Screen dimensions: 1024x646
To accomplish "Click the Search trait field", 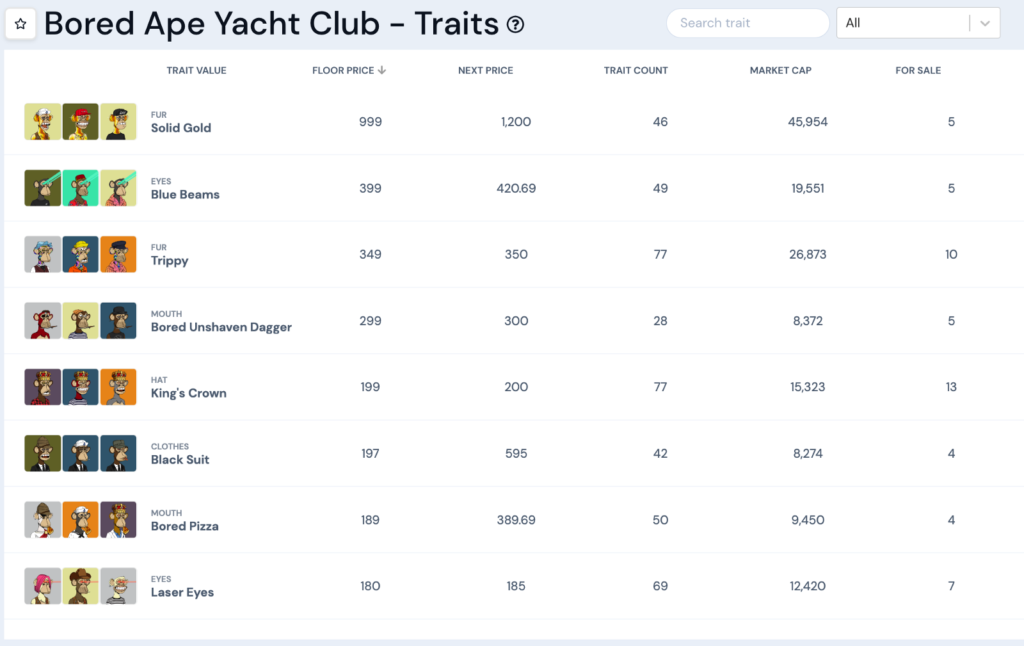I will click(747, 23).
